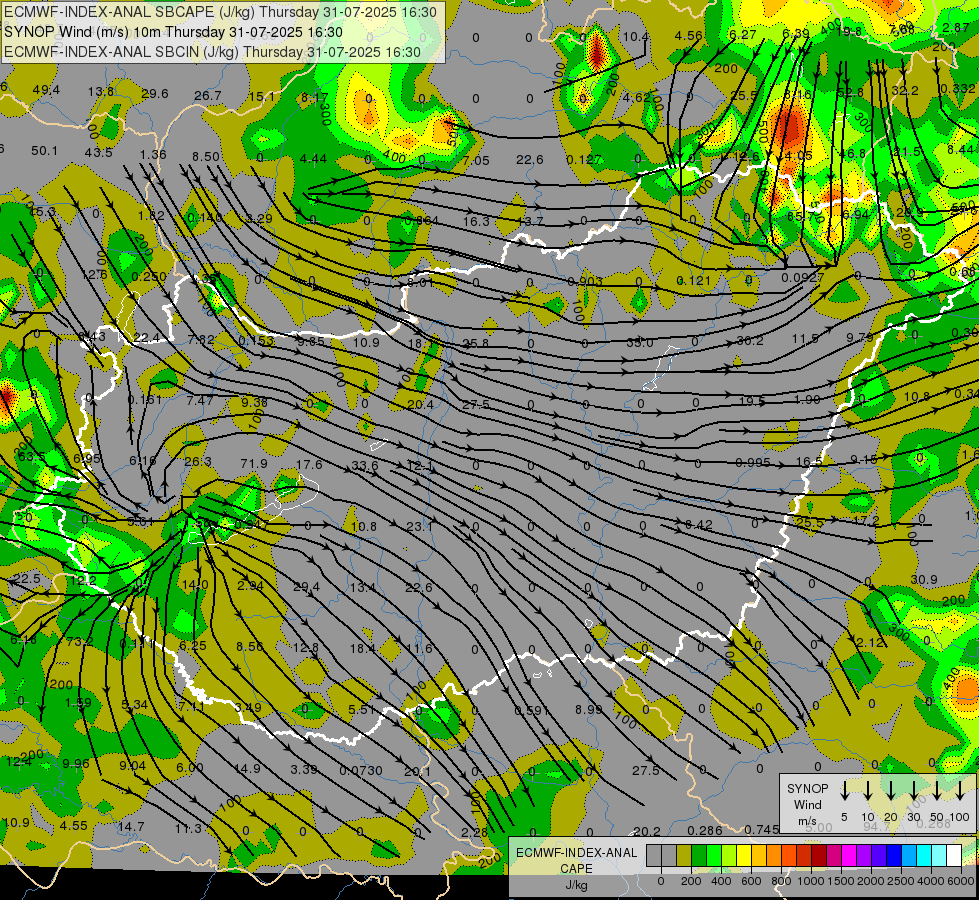
Task: Pick the pure cyan swatch in CAPE scale
Action: point(925,856)
